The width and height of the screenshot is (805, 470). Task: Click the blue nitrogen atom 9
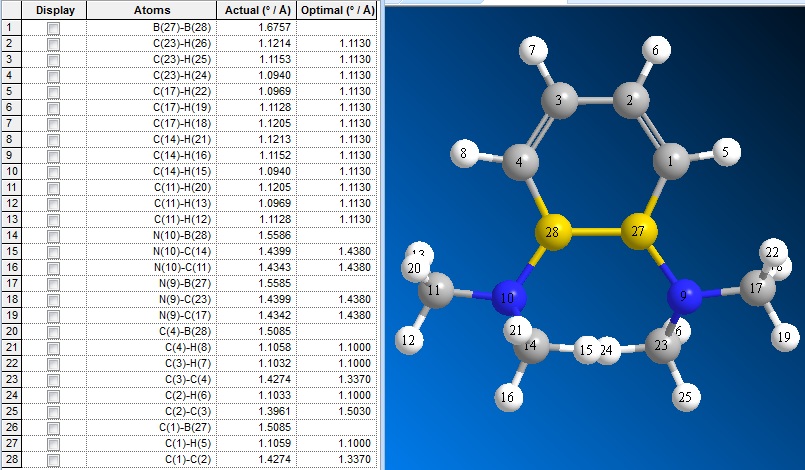[x=684, y=296]
